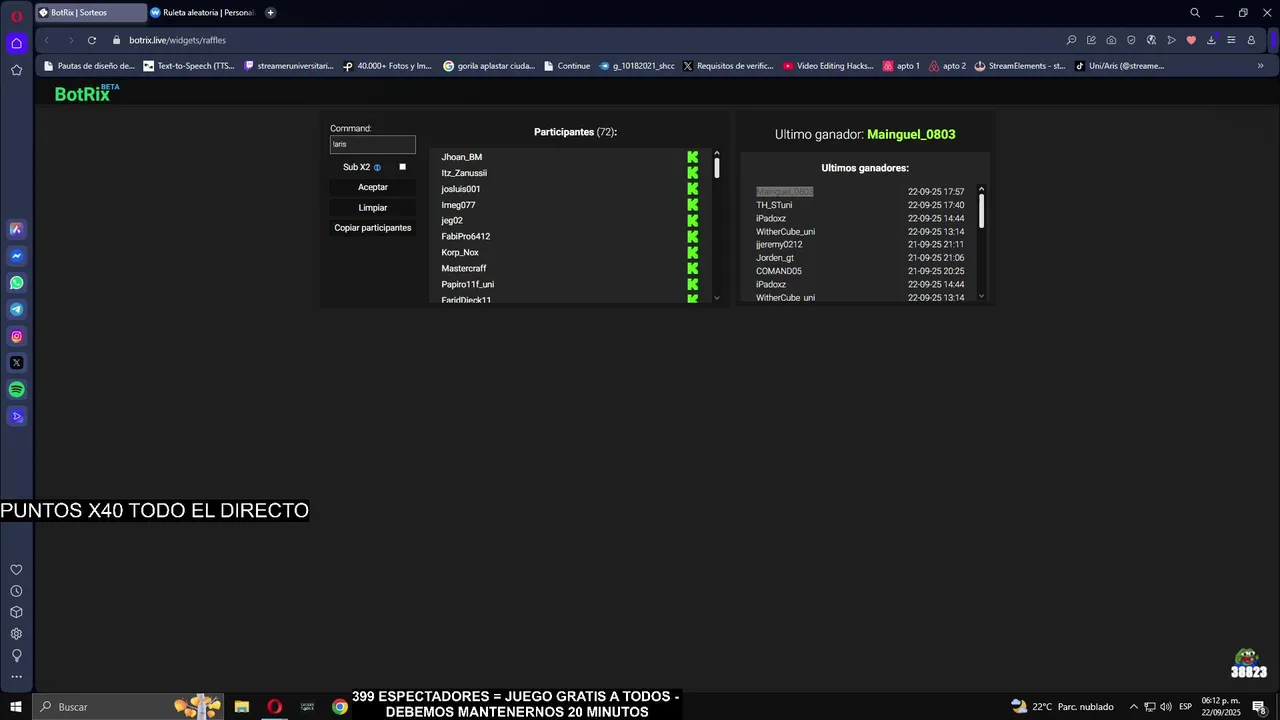
Task: Open the browser downloads icon
Action: 1211,40
